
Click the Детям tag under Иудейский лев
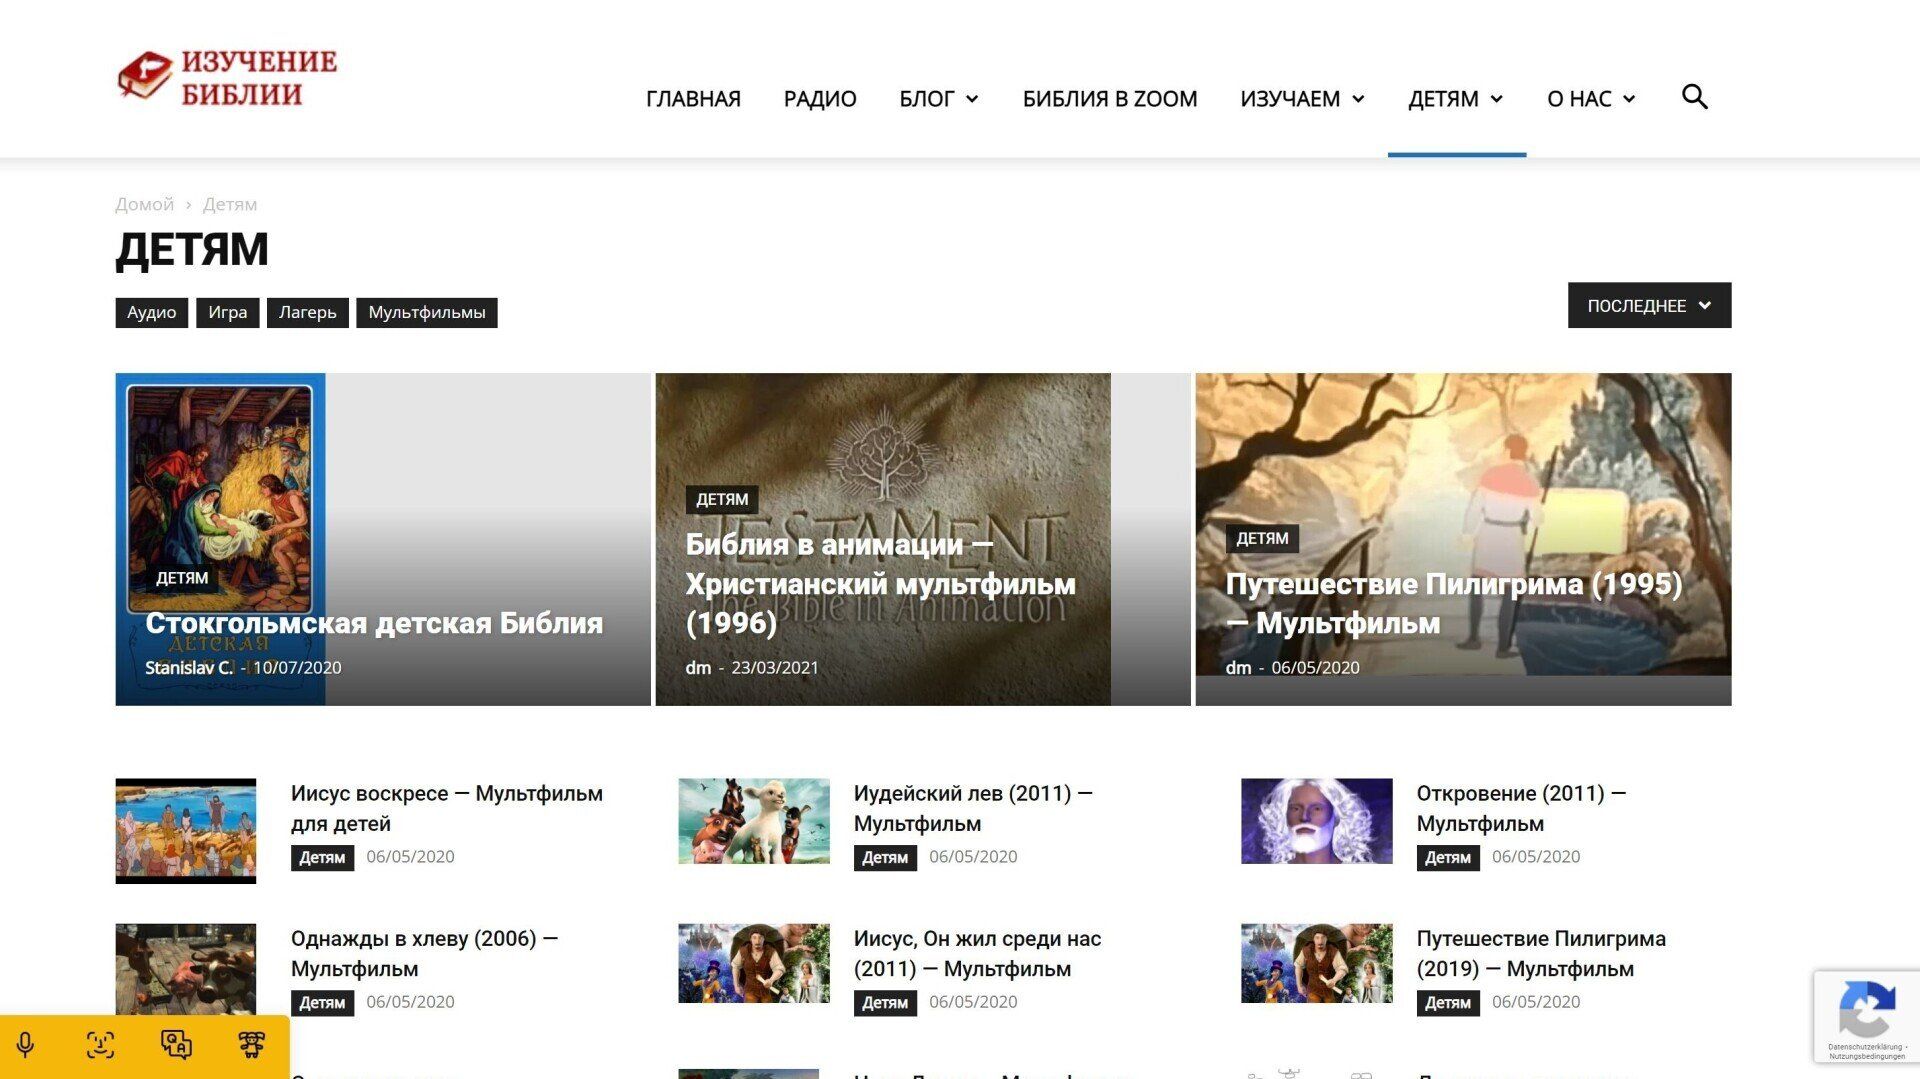coord(885,858)
